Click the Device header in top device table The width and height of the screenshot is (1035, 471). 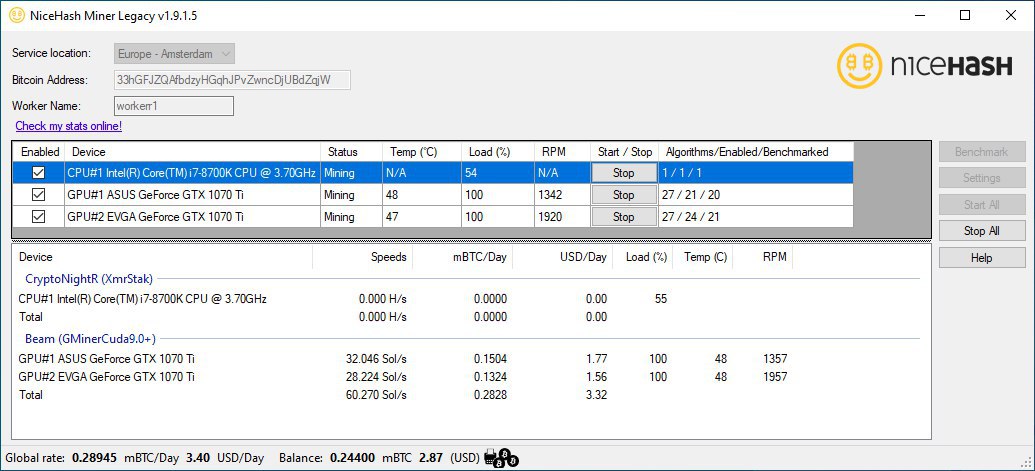(x=192, y=152)
